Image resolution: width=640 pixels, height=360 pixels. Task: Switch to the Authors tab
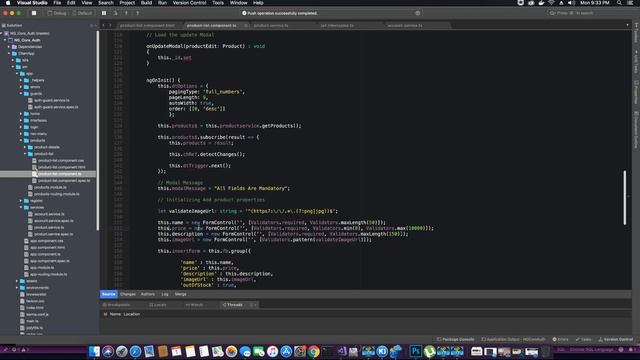[x=148, y=294]
